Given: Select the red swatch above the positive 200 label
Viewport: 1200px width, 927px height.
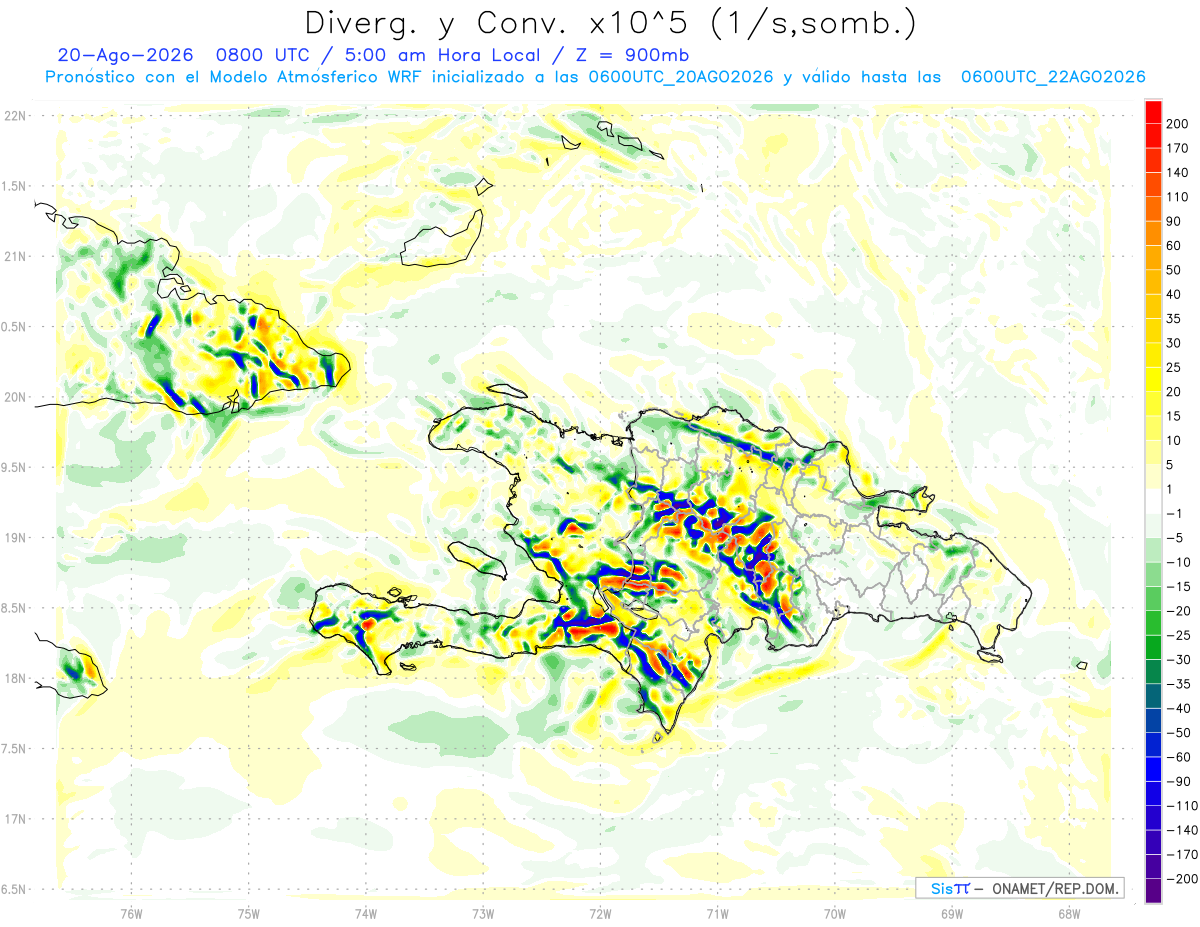Looking at the screenshot, I should point(1153,112).
